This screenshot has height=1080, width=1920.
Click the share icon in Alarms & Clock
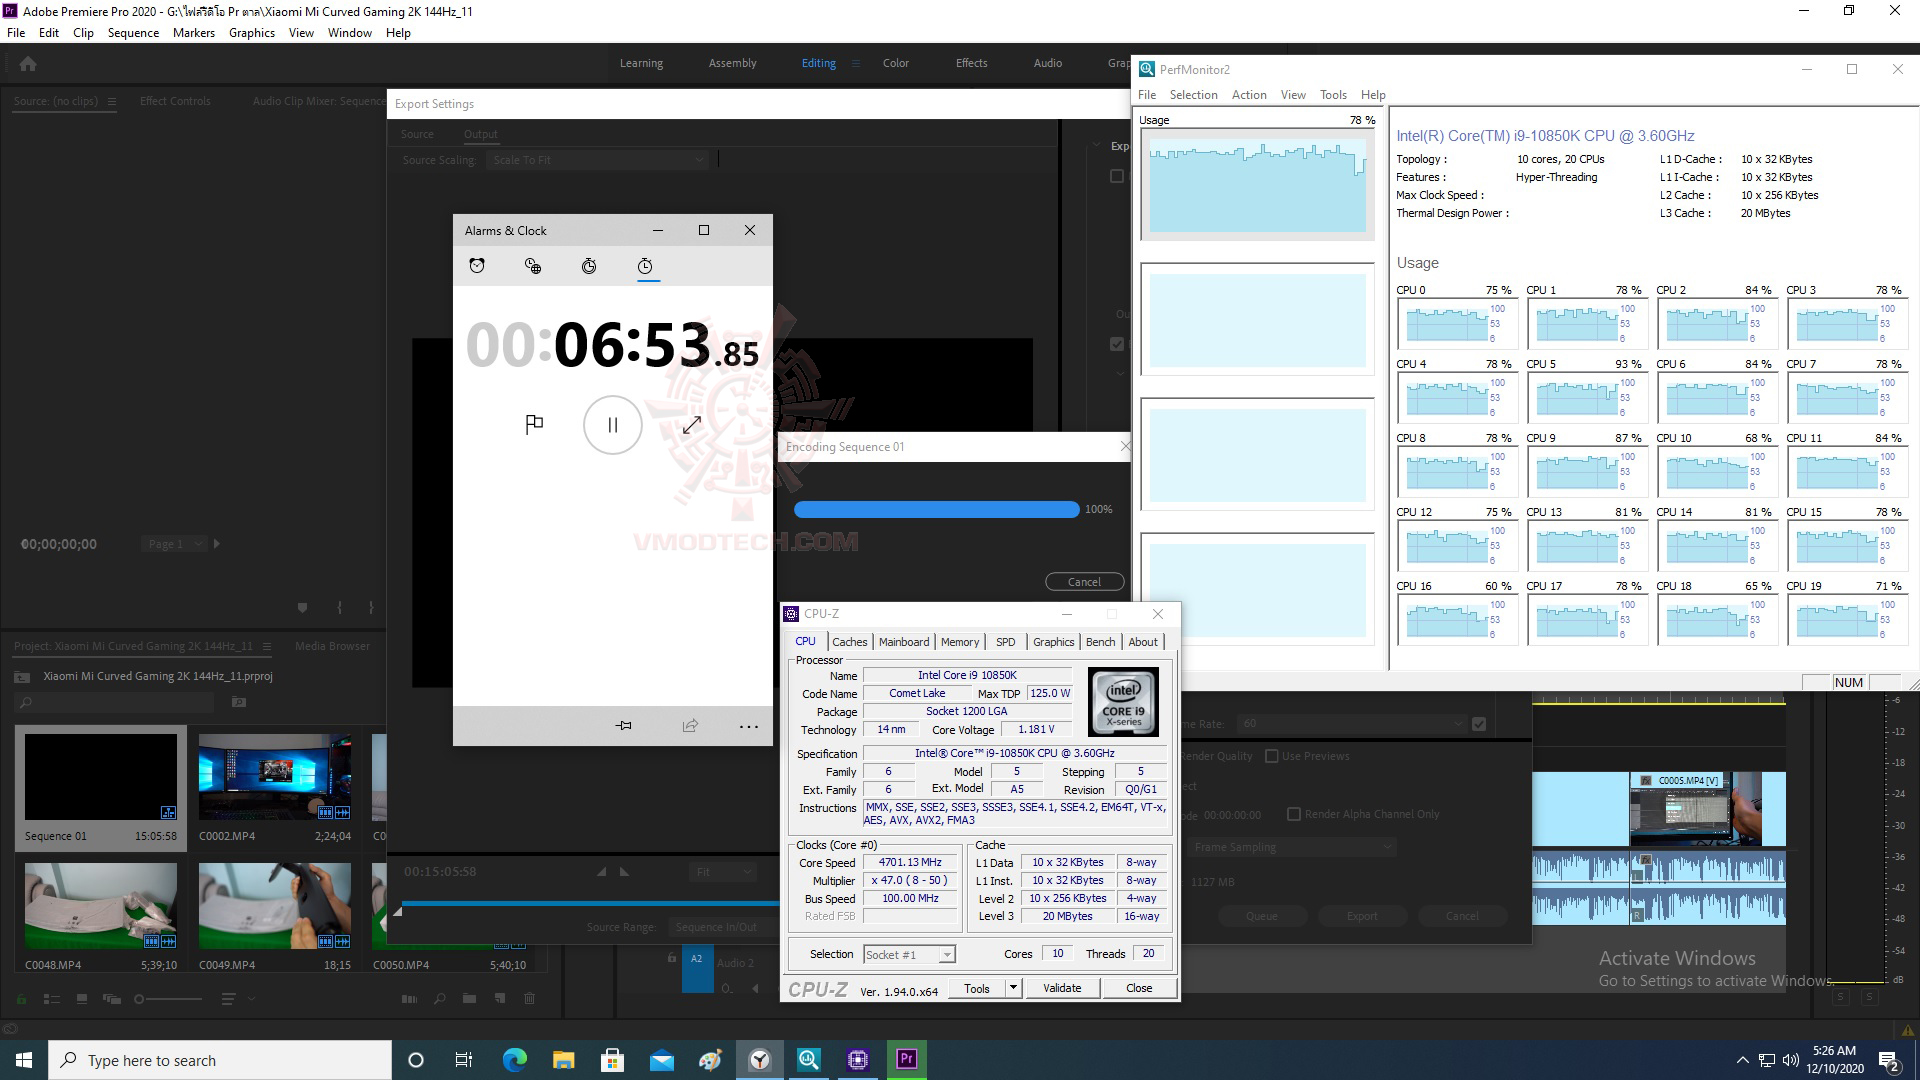[690, 726]
